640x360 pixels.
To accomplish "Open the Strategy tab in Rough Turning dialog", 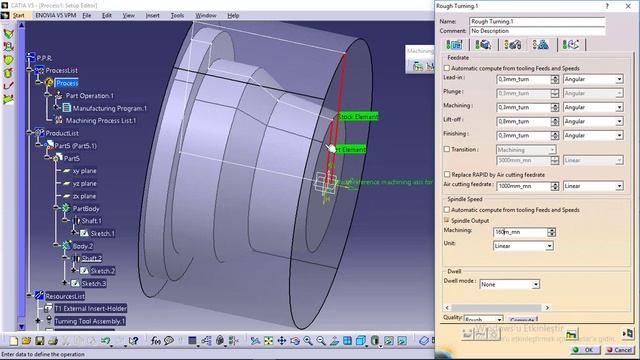I will (x=454, y=44).
